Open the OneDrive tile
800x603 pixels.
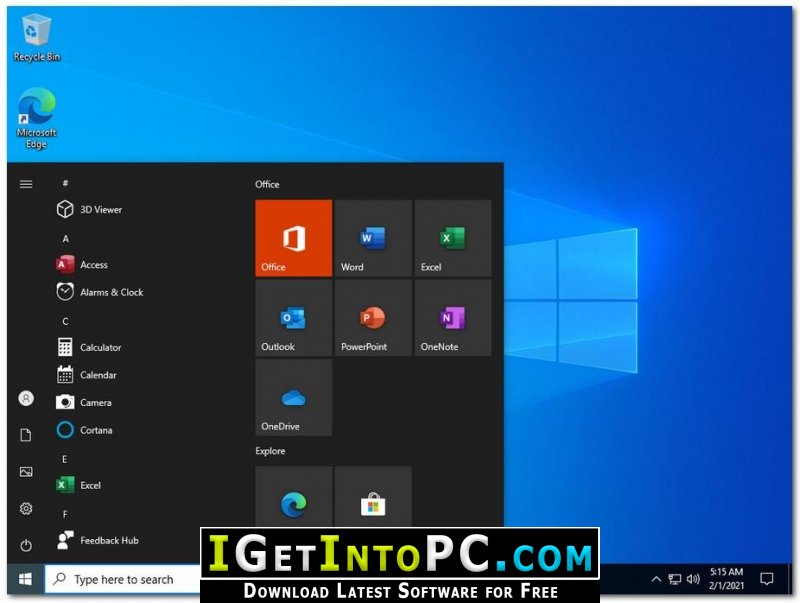coord(293,397)
